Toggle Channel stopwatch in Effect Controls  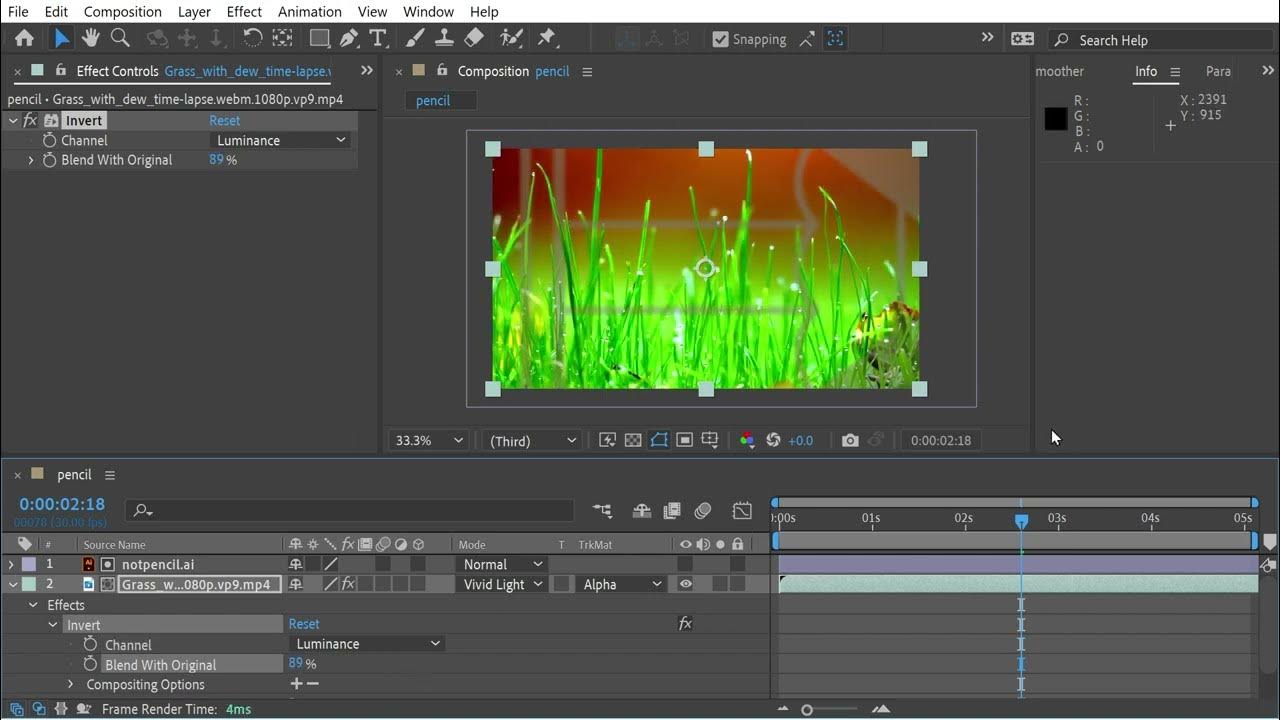(x=49, y=140)
